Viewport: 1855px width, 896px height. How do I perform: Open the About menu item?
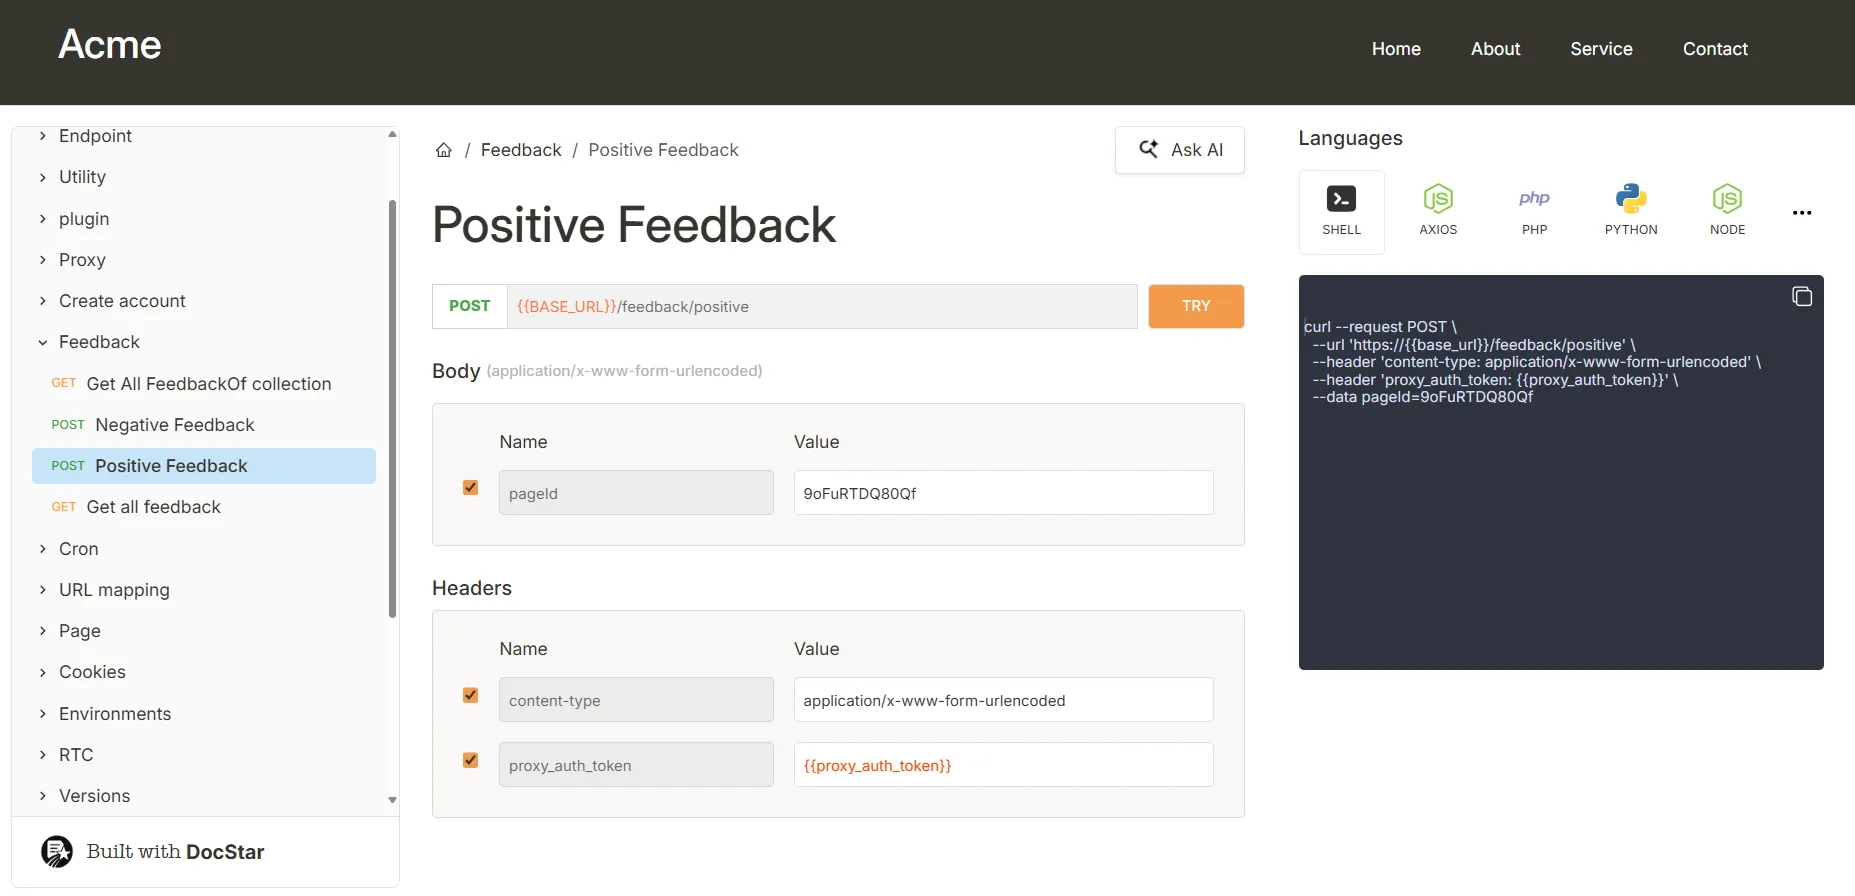pos(1495,49)
